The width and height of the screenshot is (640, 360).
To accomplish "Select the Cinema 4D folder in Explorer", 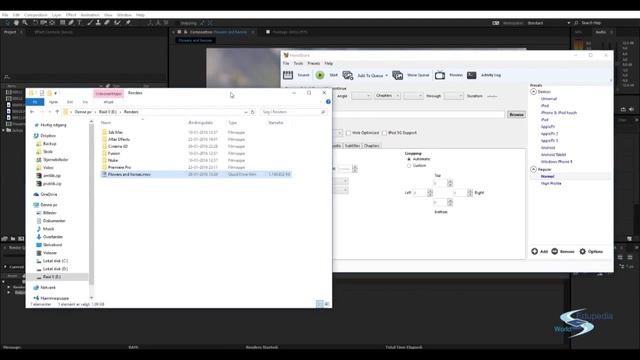I will [x=118, y=146].
